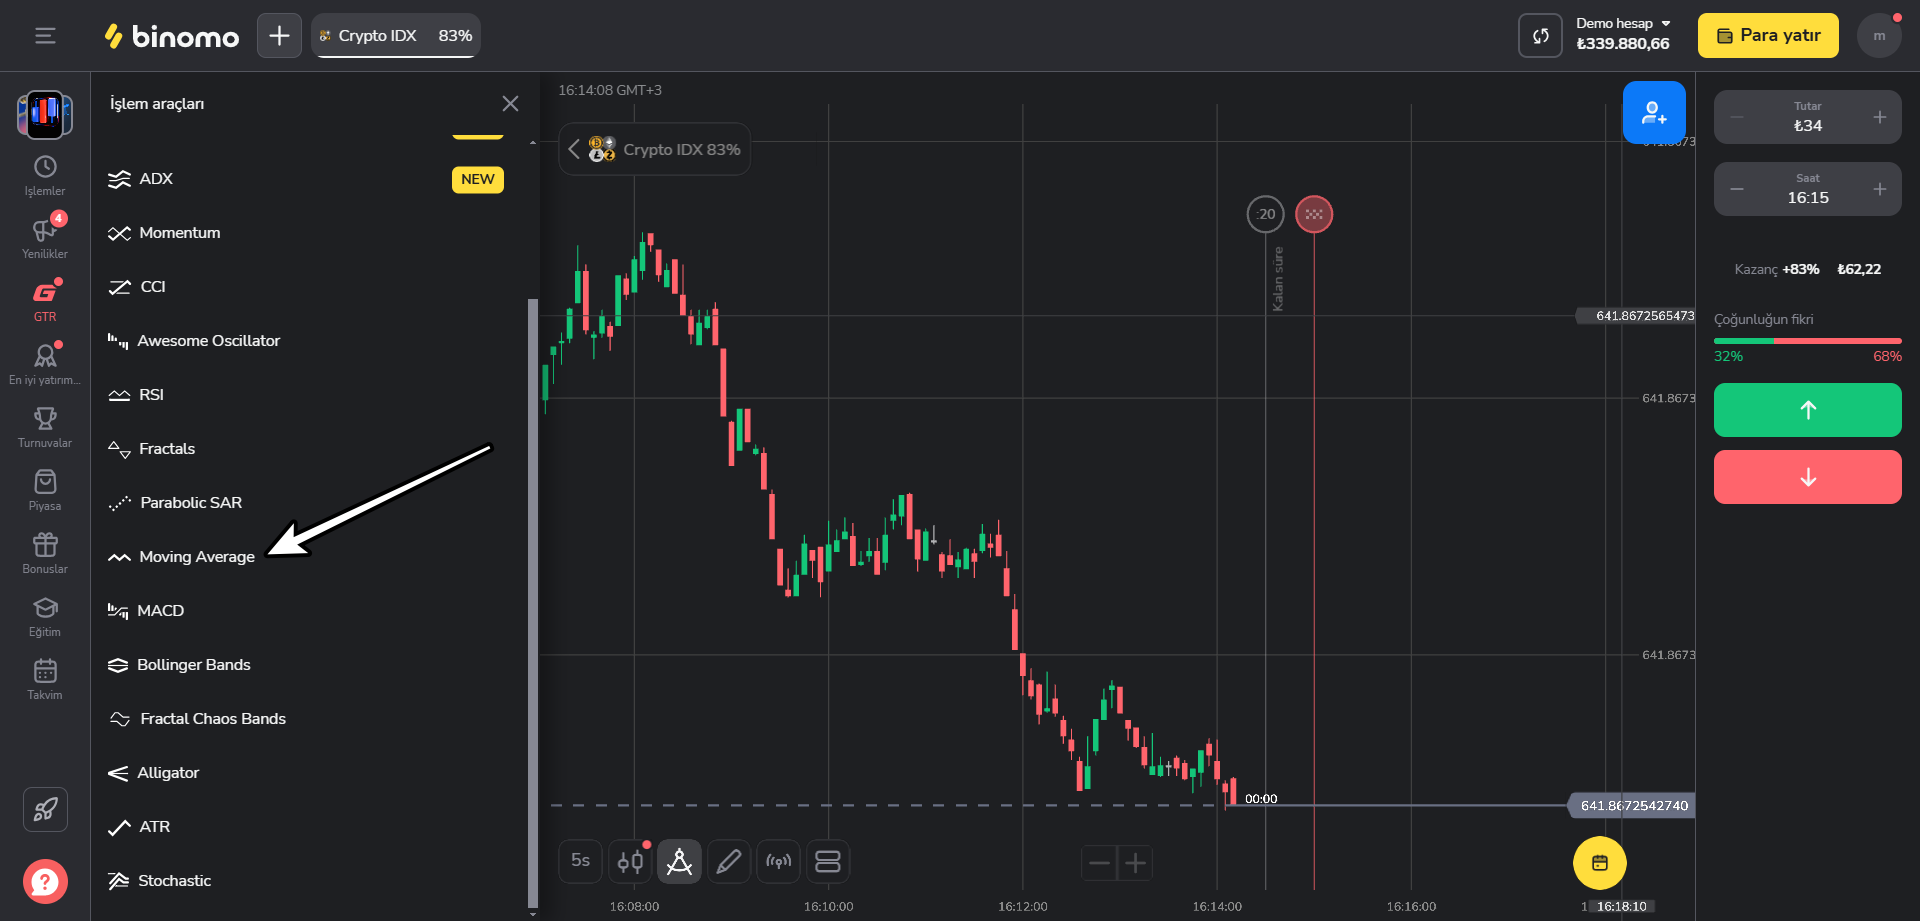Open help via the question mark icon
Image resolution: width=1920 pixels, height=921 pixels.
pos(44,881)
